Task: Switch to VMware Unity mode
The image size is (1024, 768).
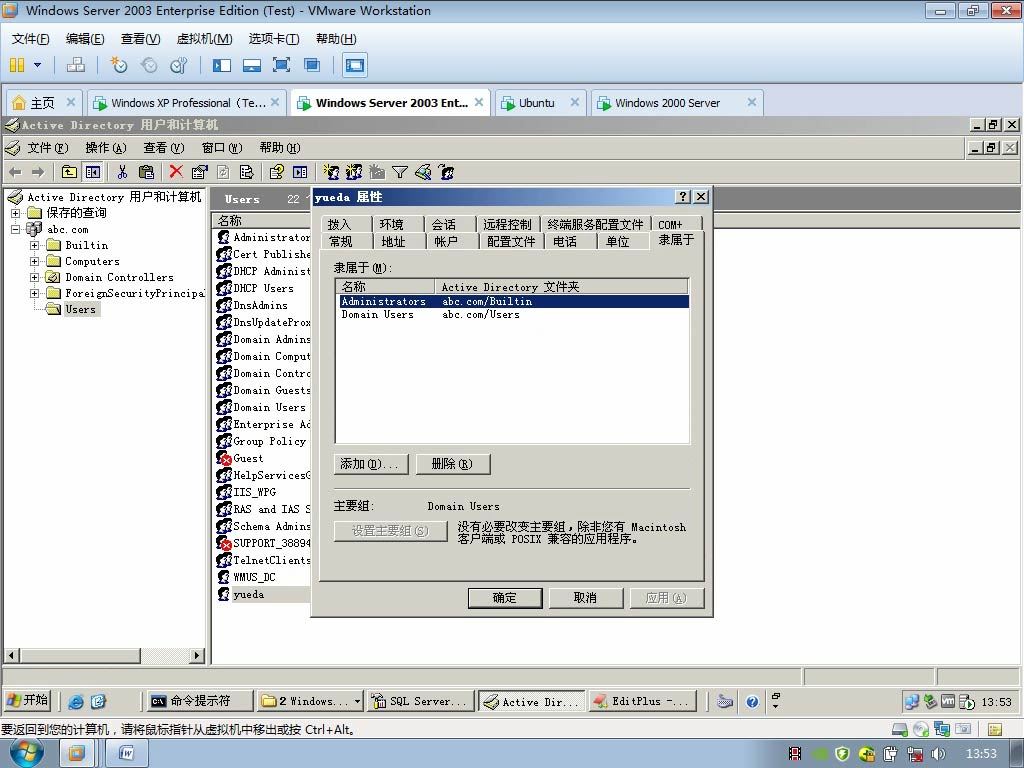Action: pyautogui.click(x=312, y=65)
